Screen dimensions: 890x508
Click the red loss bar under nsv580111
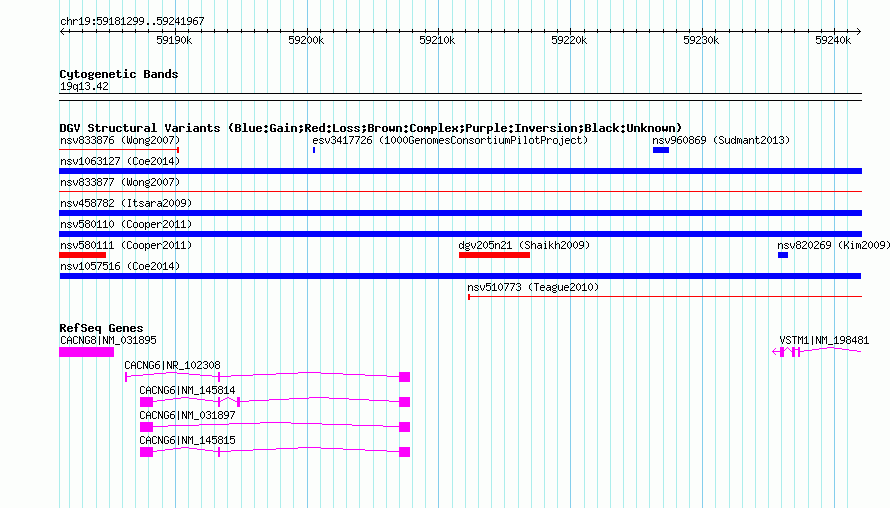pos(82,255)
